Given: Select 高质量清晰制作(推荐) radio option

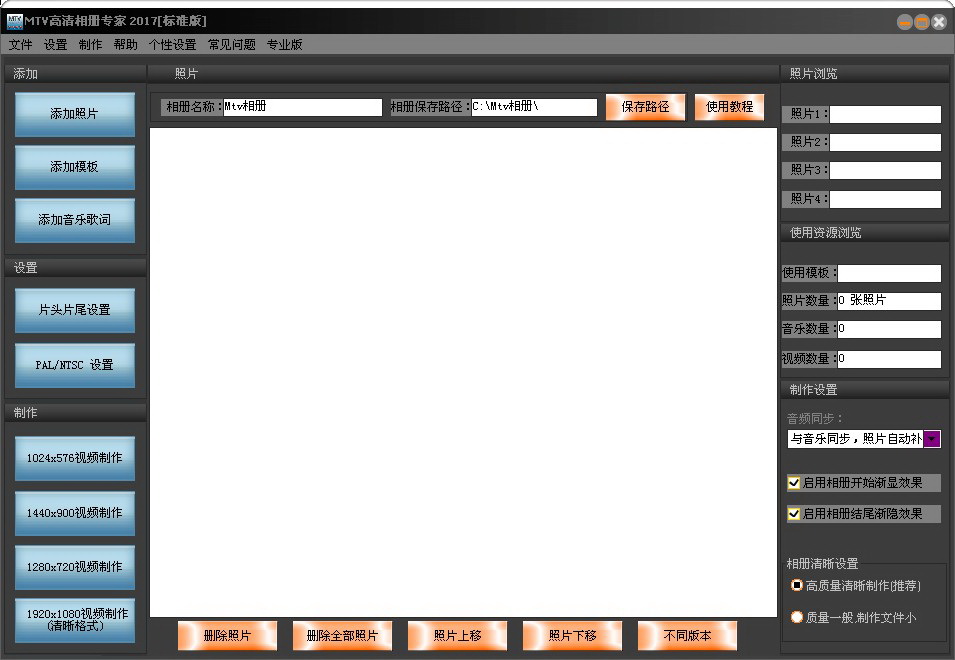Looking at the screenshot, I should click(797, 585).
